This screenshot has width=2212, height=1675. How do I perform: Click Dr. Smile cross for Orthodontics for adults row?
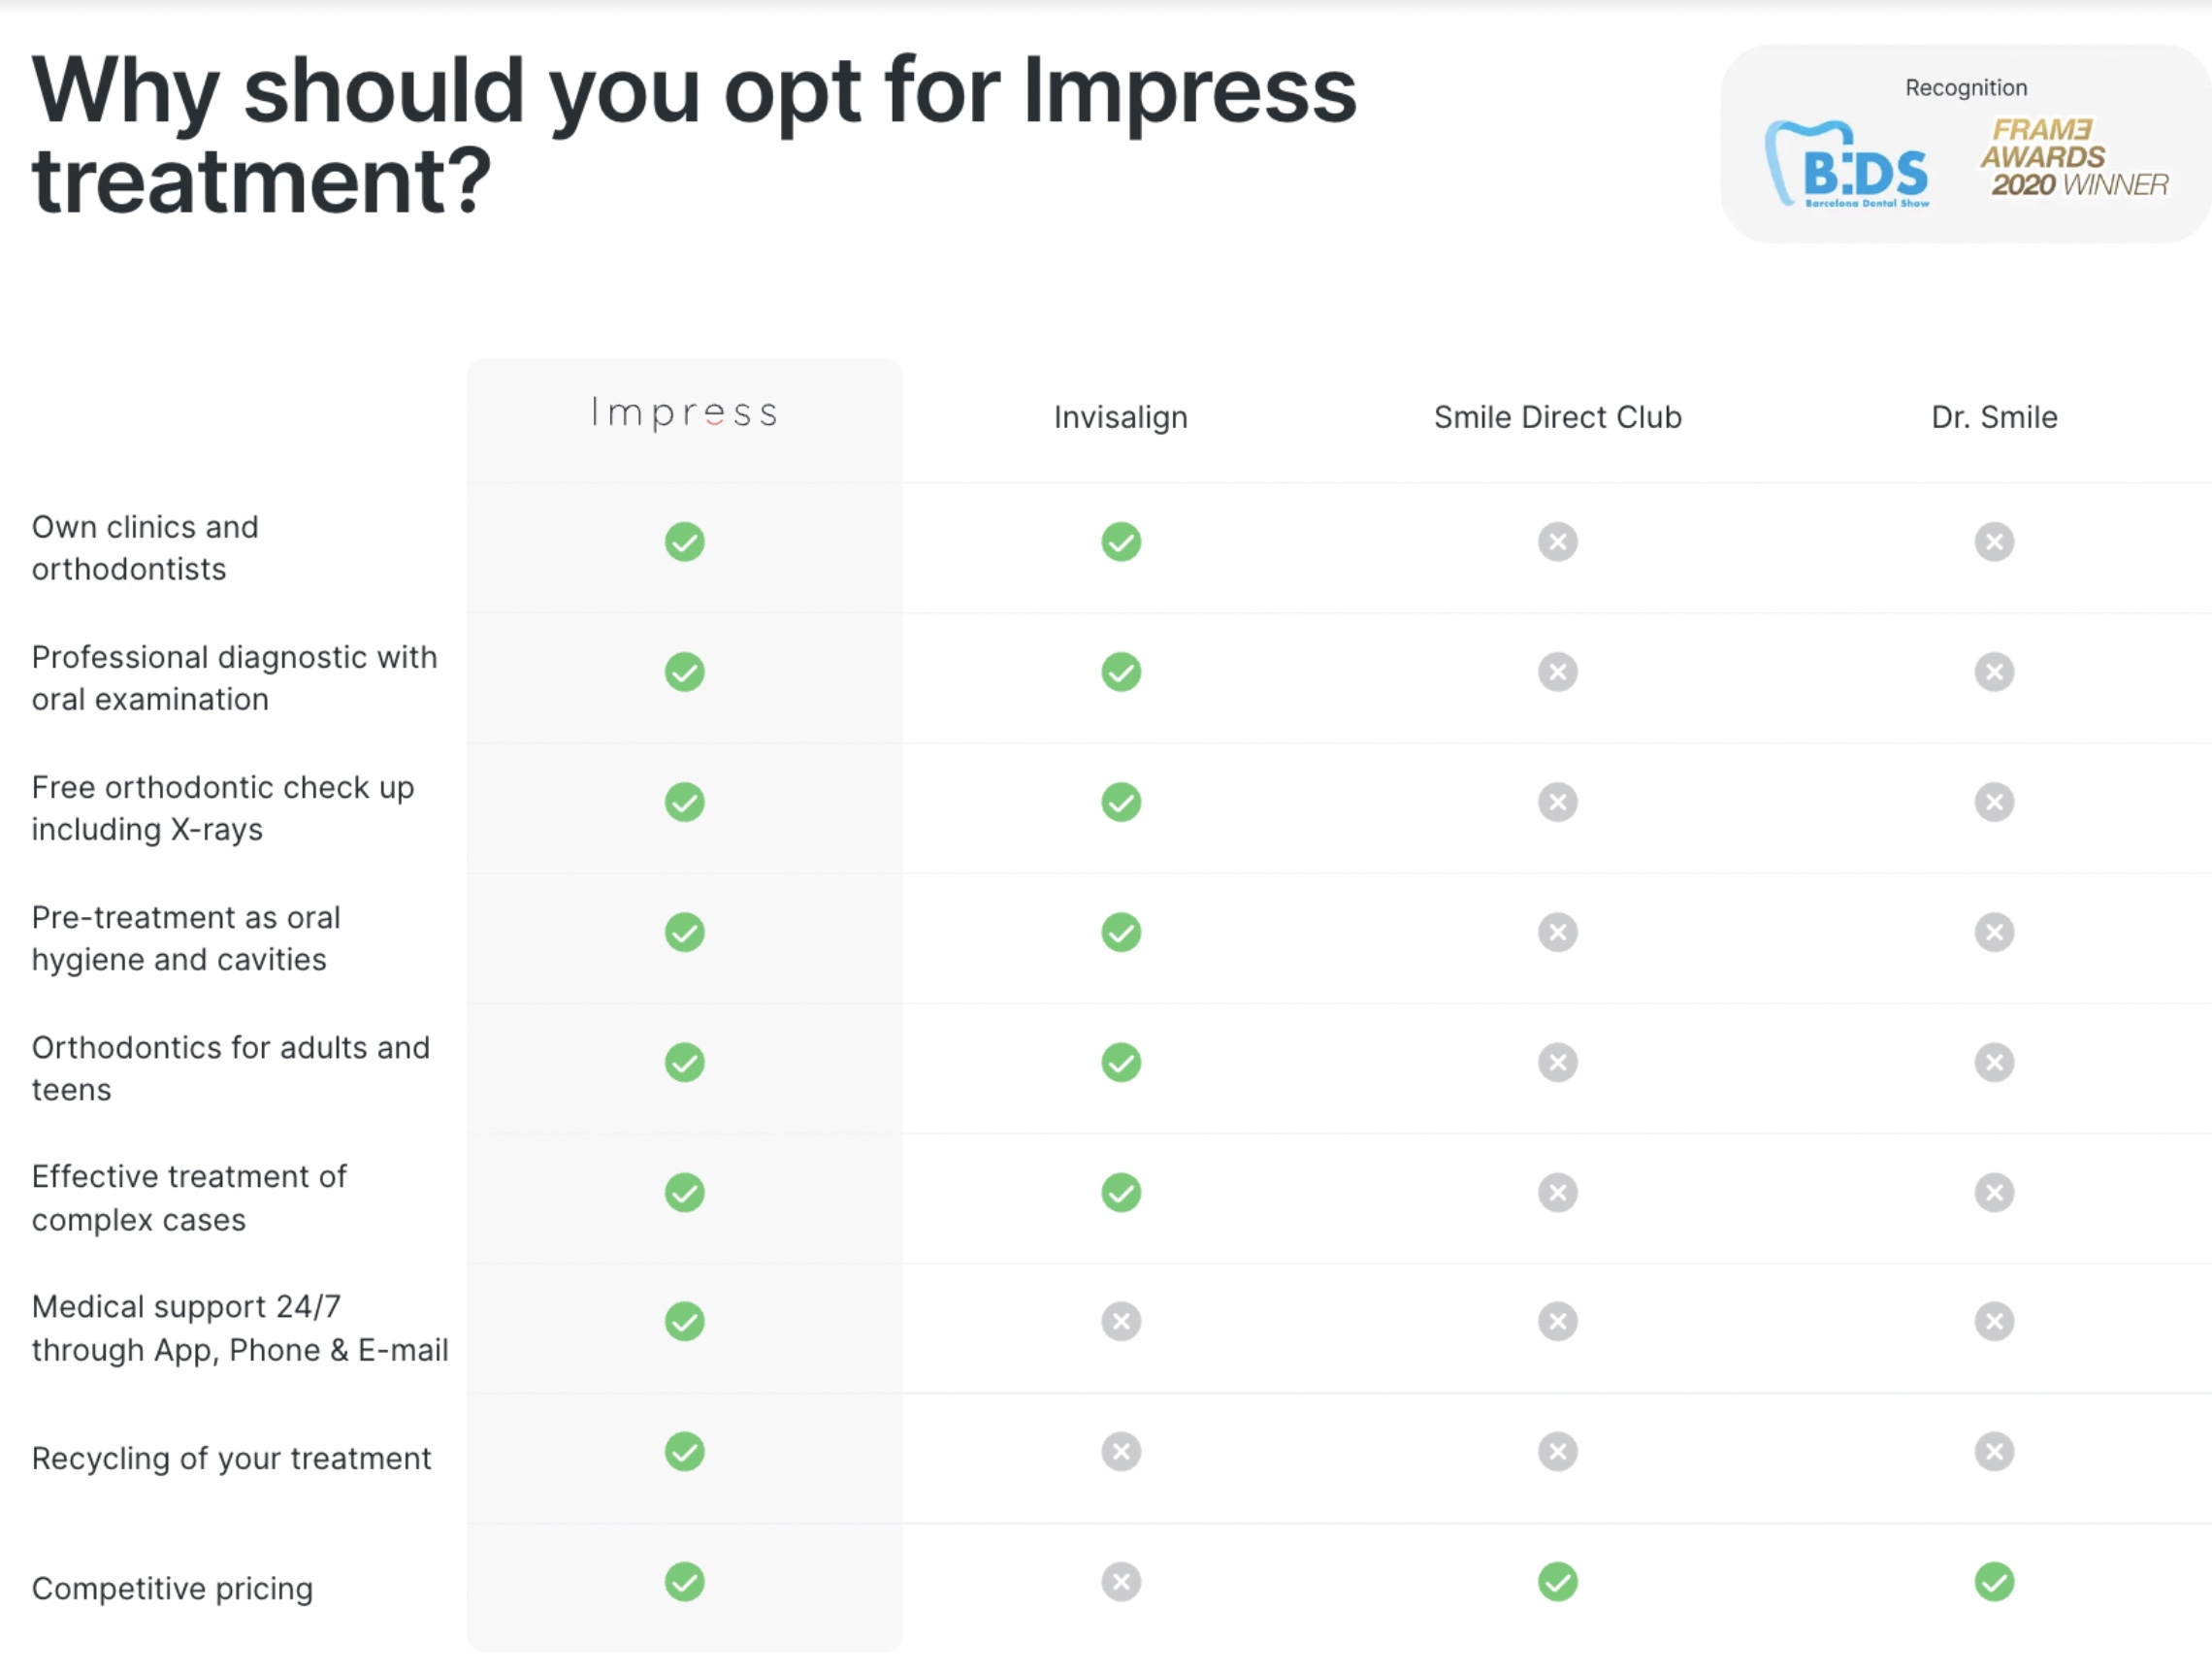click(x=1994, y=1062)
